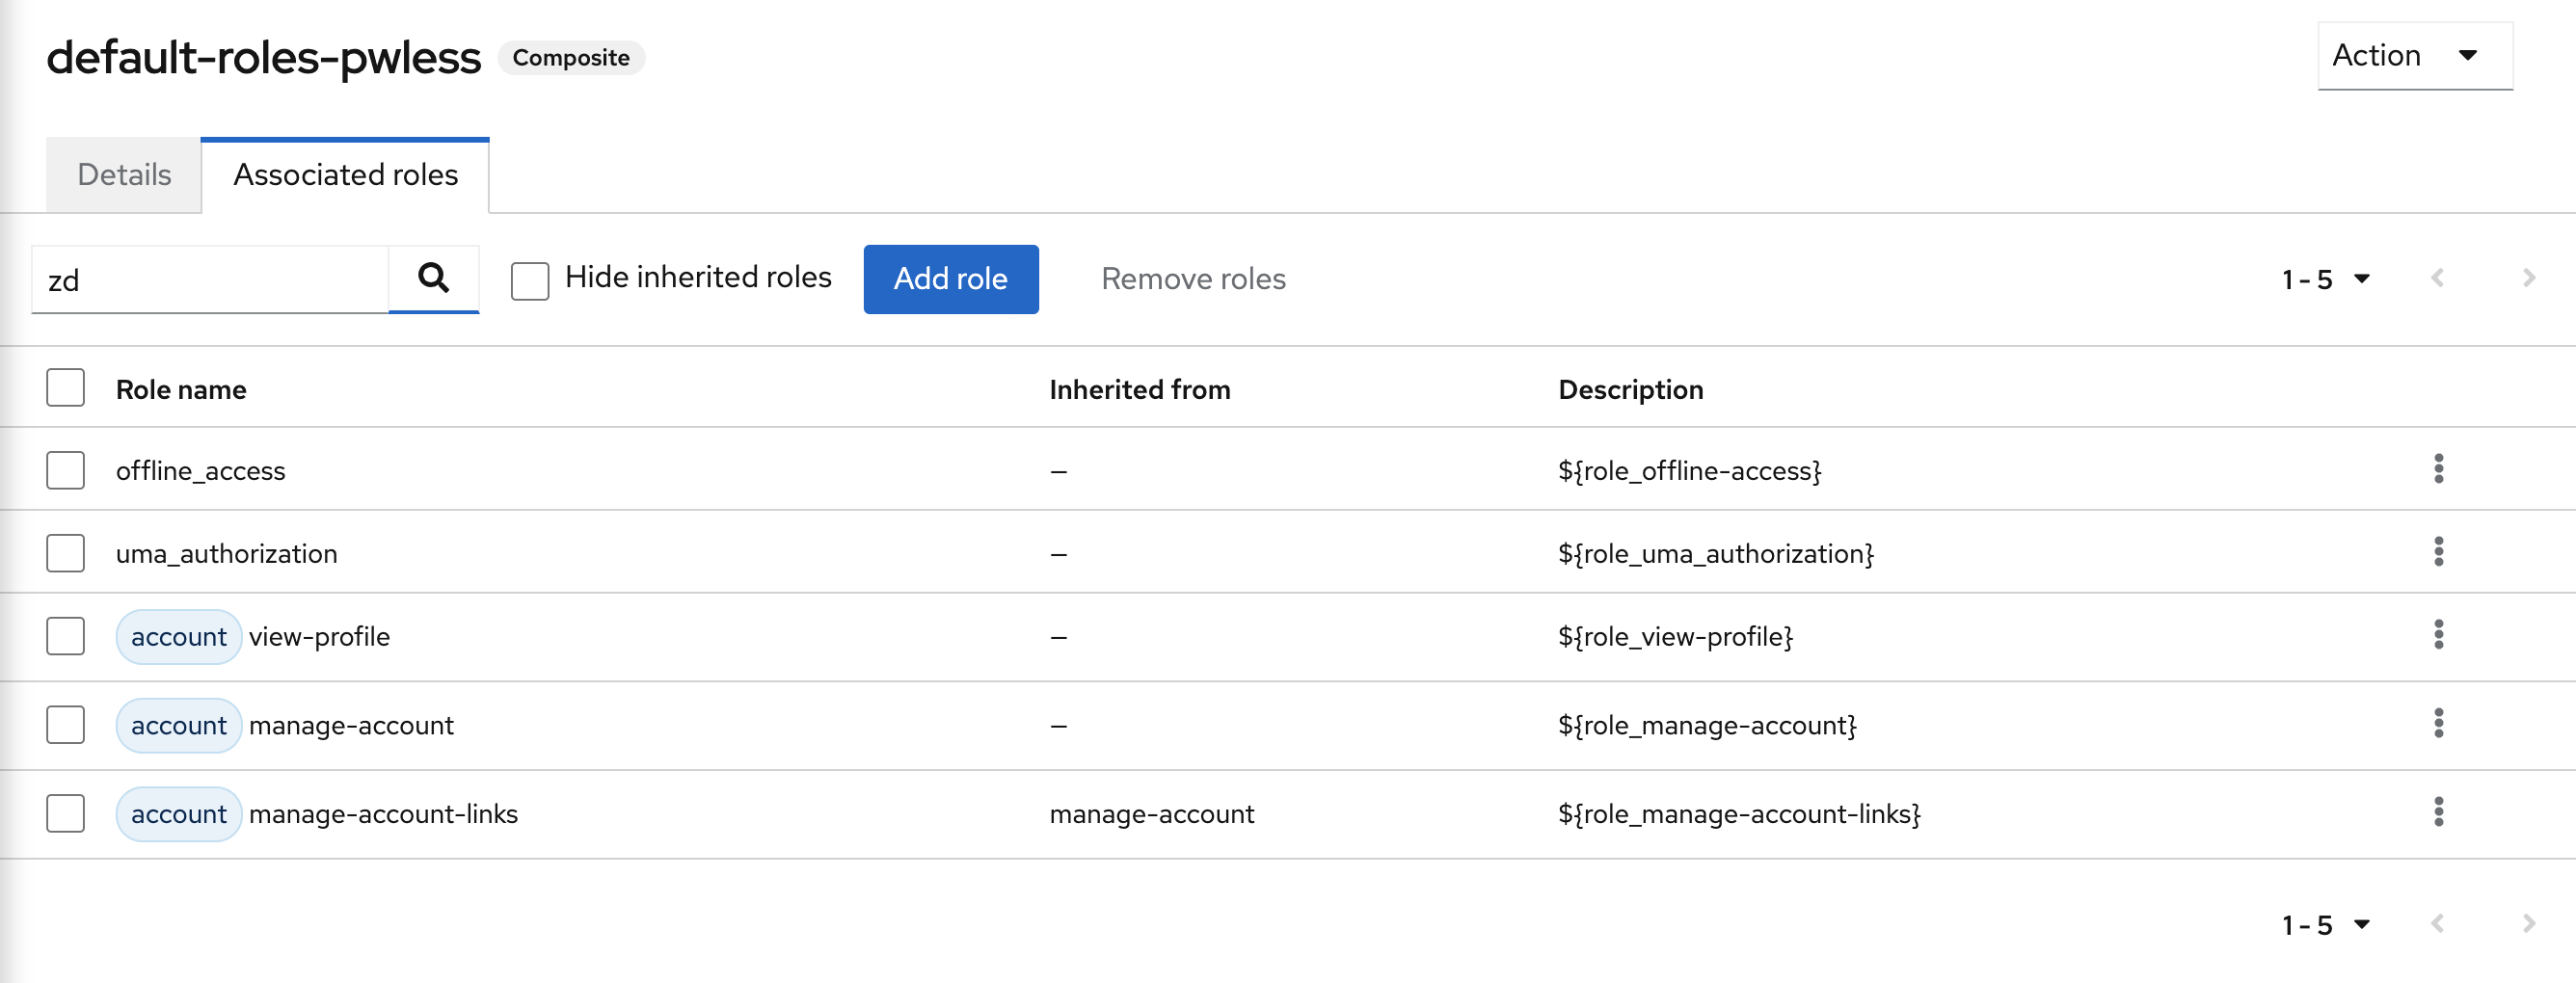Open the kebab menu for view-profile
Viewport: 2576px width, 983px height.
[2439, 635]
